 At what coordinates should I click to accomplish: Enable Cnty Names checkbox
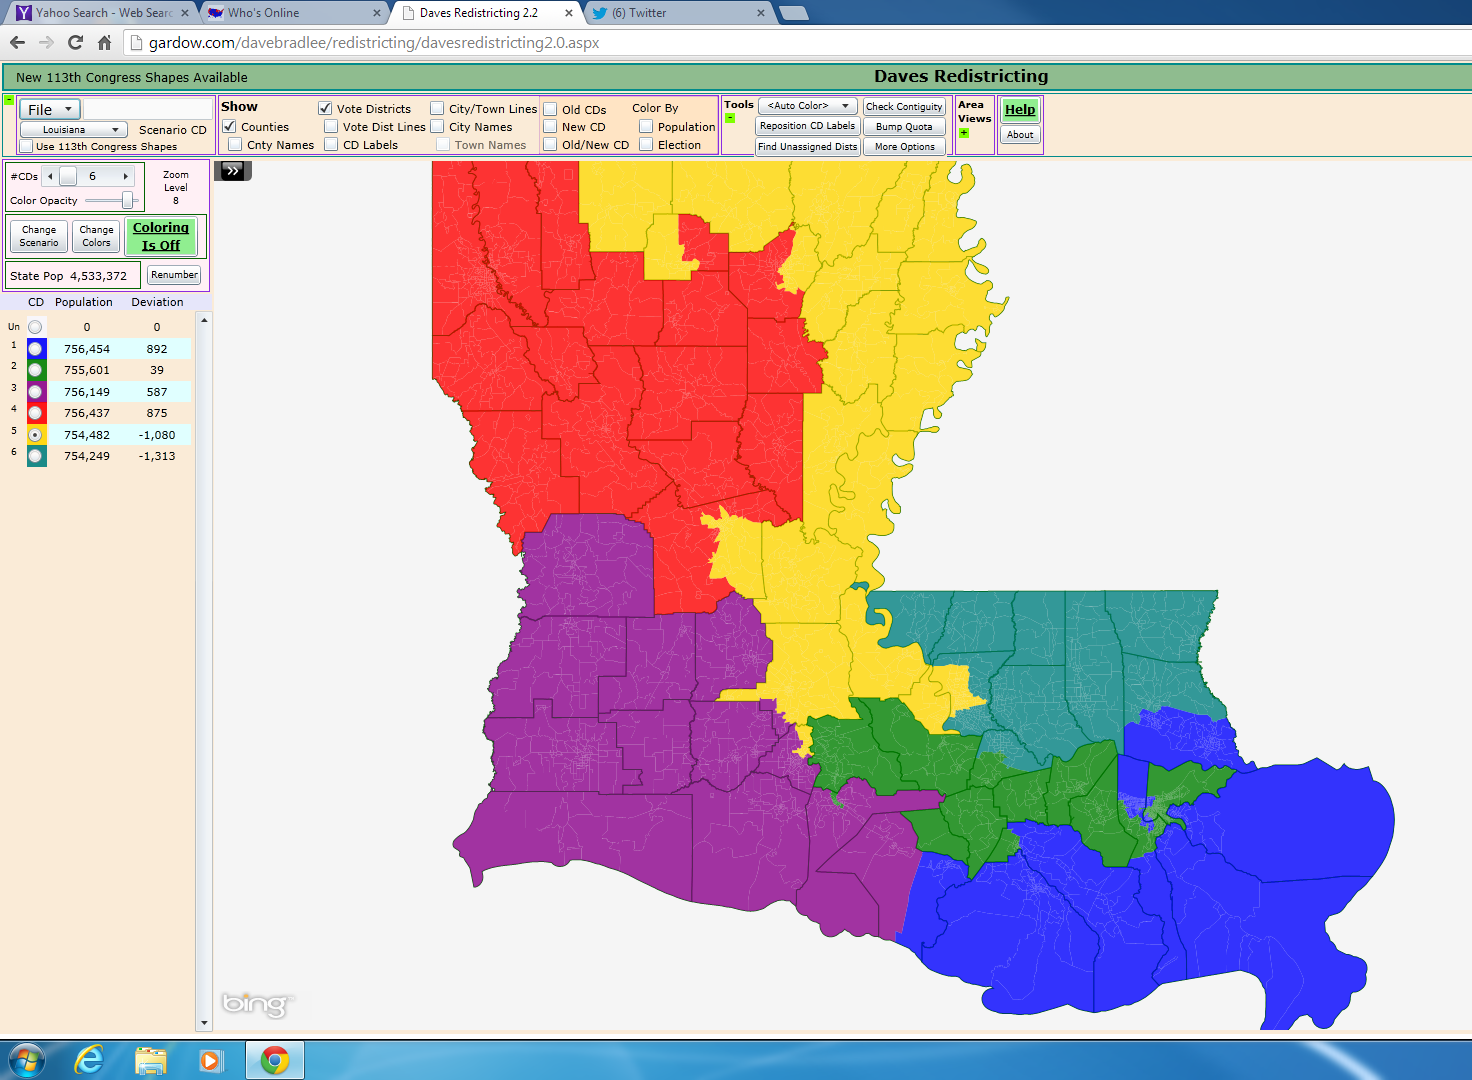pos(235,144)
